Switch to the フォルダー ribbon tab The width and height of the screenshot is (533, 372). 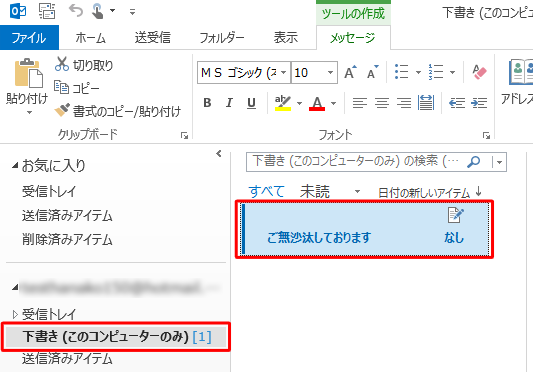[x=221, y=37]
